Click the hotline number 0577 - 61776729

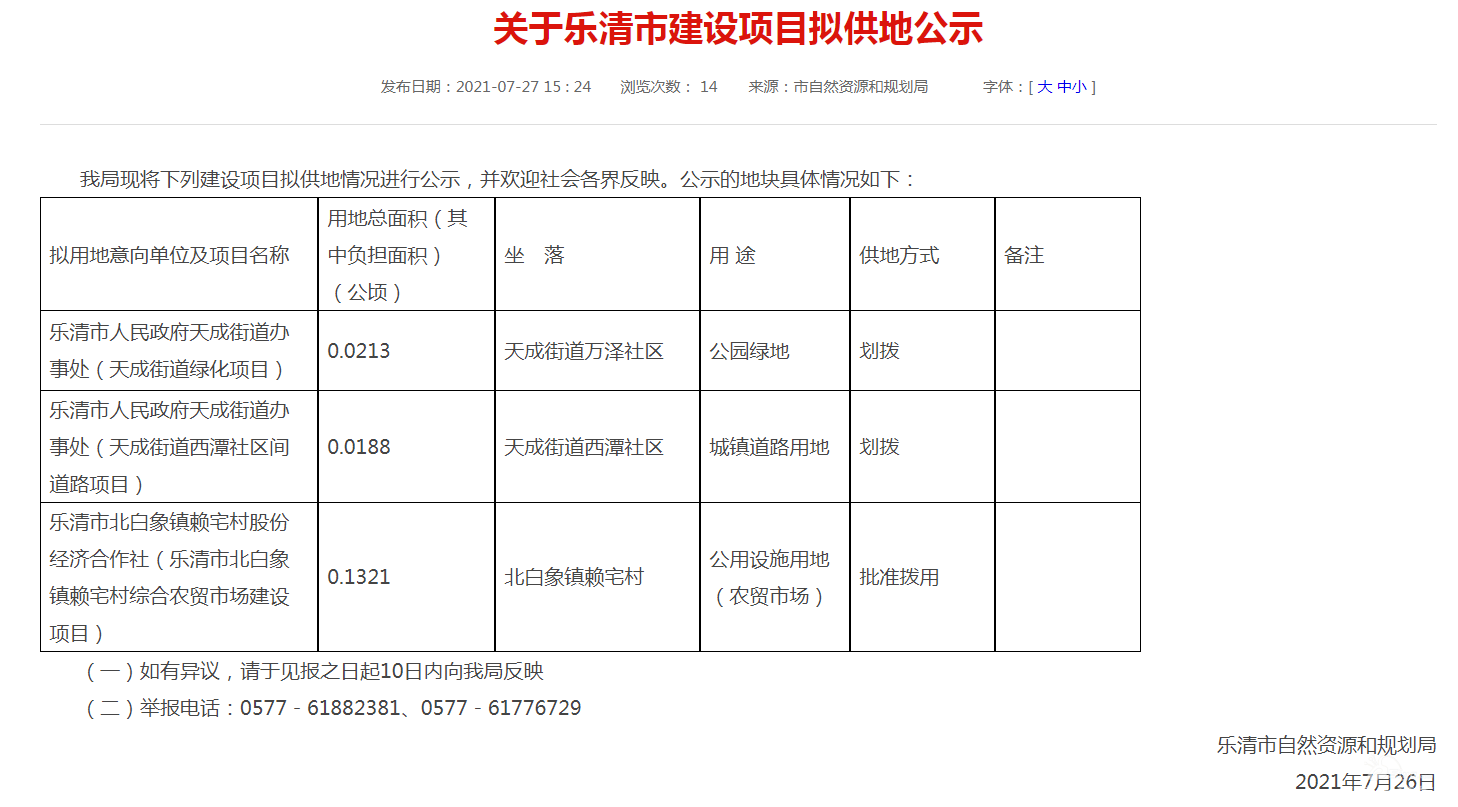[x=501, y=708]
